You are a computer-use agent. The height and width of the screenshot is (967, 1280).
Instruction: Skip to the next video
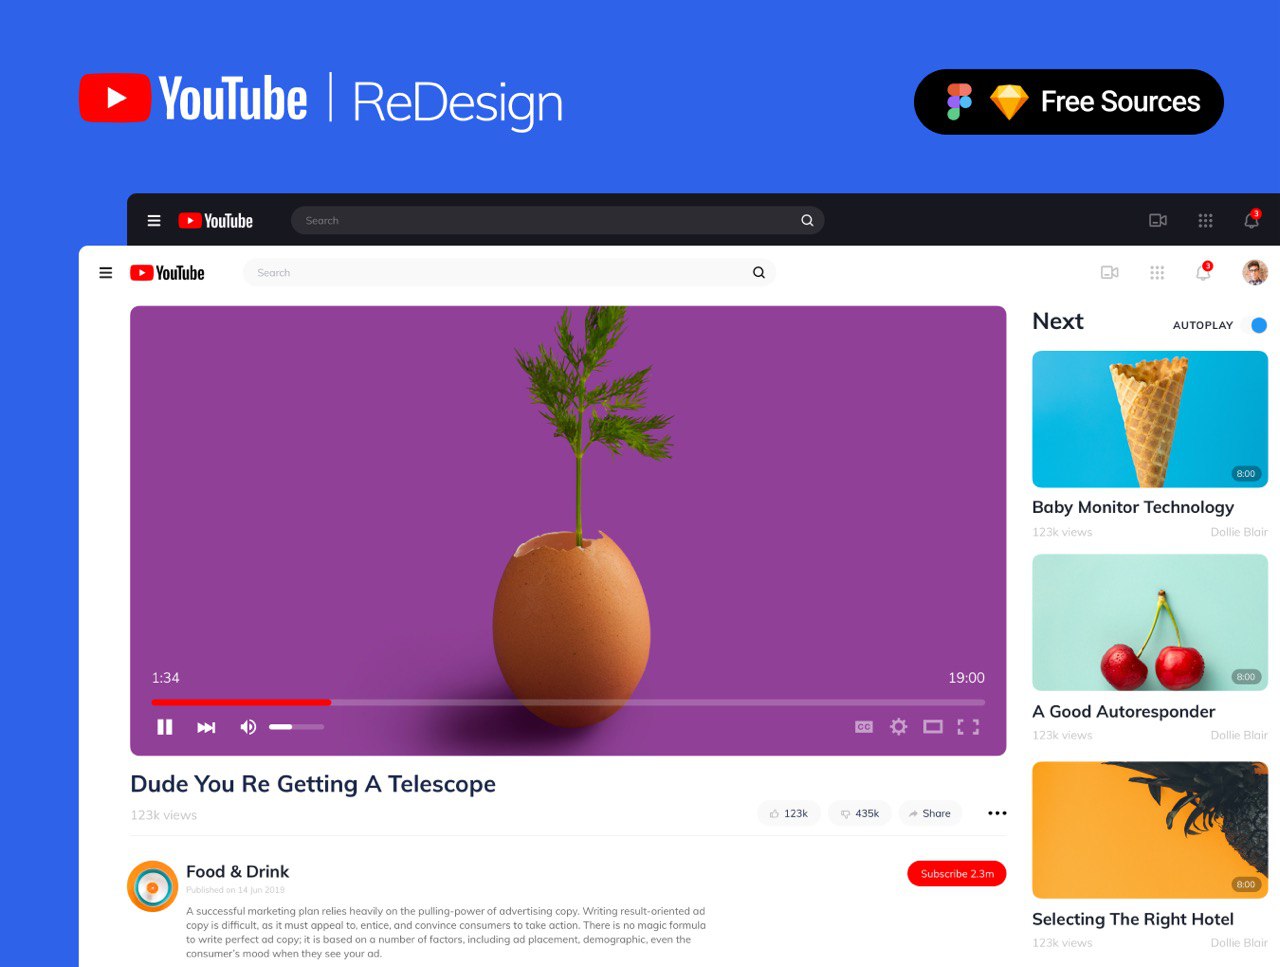tap(206, 727)
